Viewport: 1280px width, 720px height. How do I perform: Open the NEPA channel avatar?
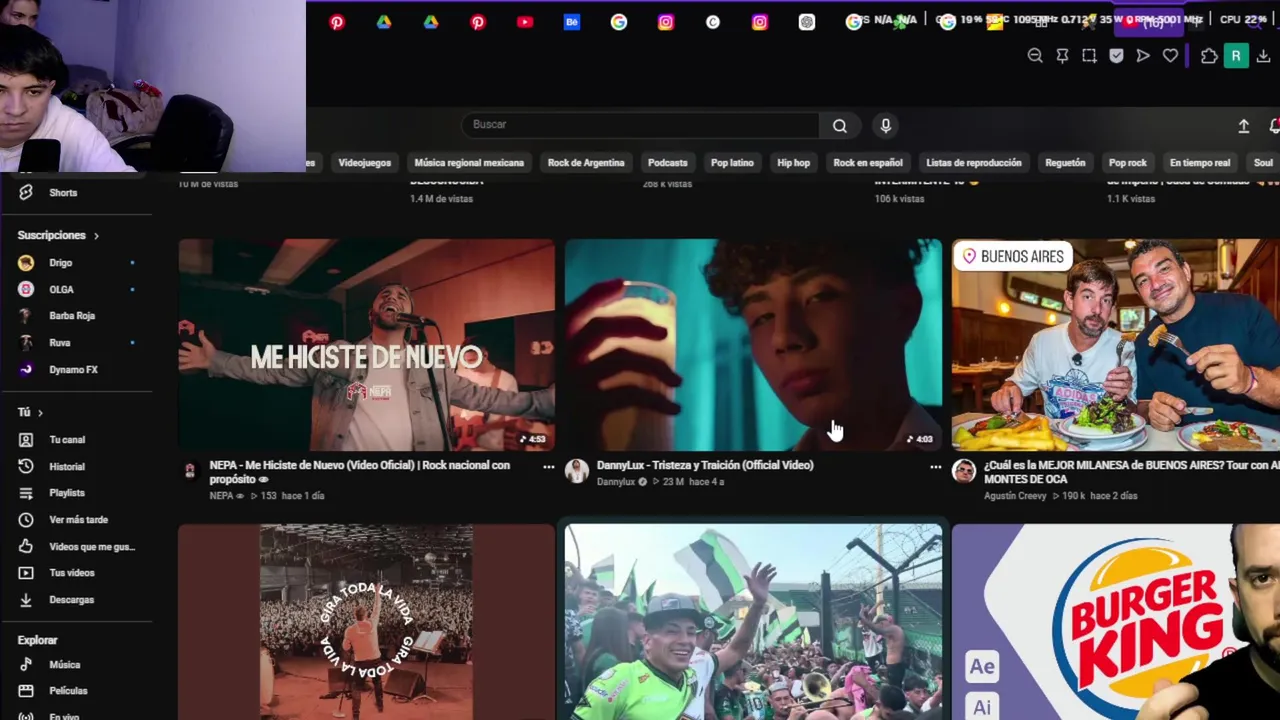190,471
